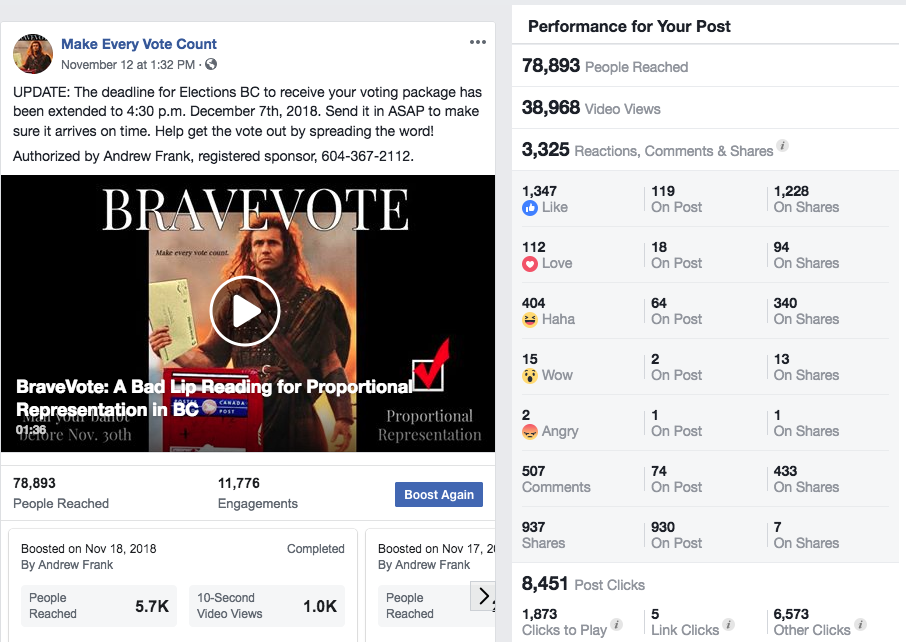
Task: Click the 15 Wow count
Action: (547, 367)
